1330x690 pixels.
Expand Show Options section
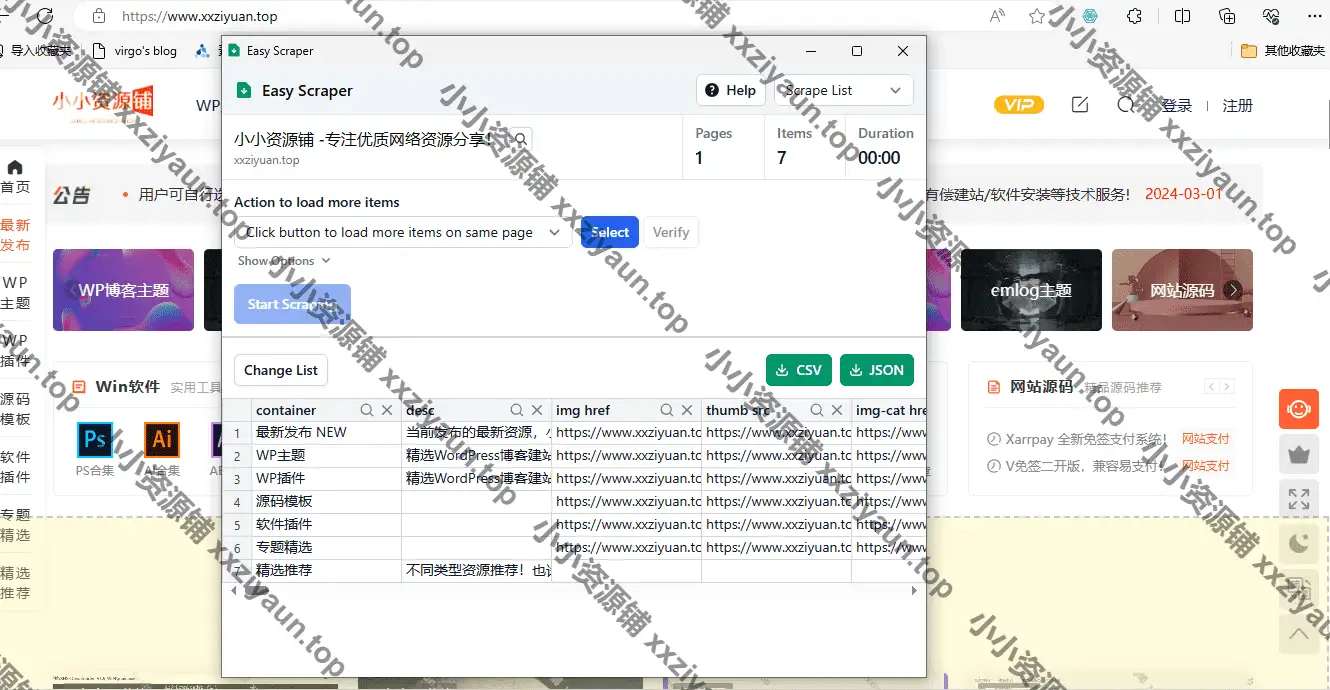coord(284,261)
